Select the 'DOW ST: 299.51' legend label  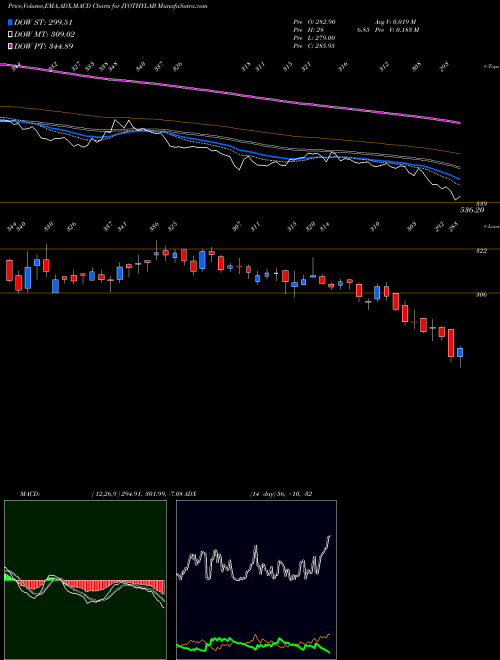coord(43,22)
